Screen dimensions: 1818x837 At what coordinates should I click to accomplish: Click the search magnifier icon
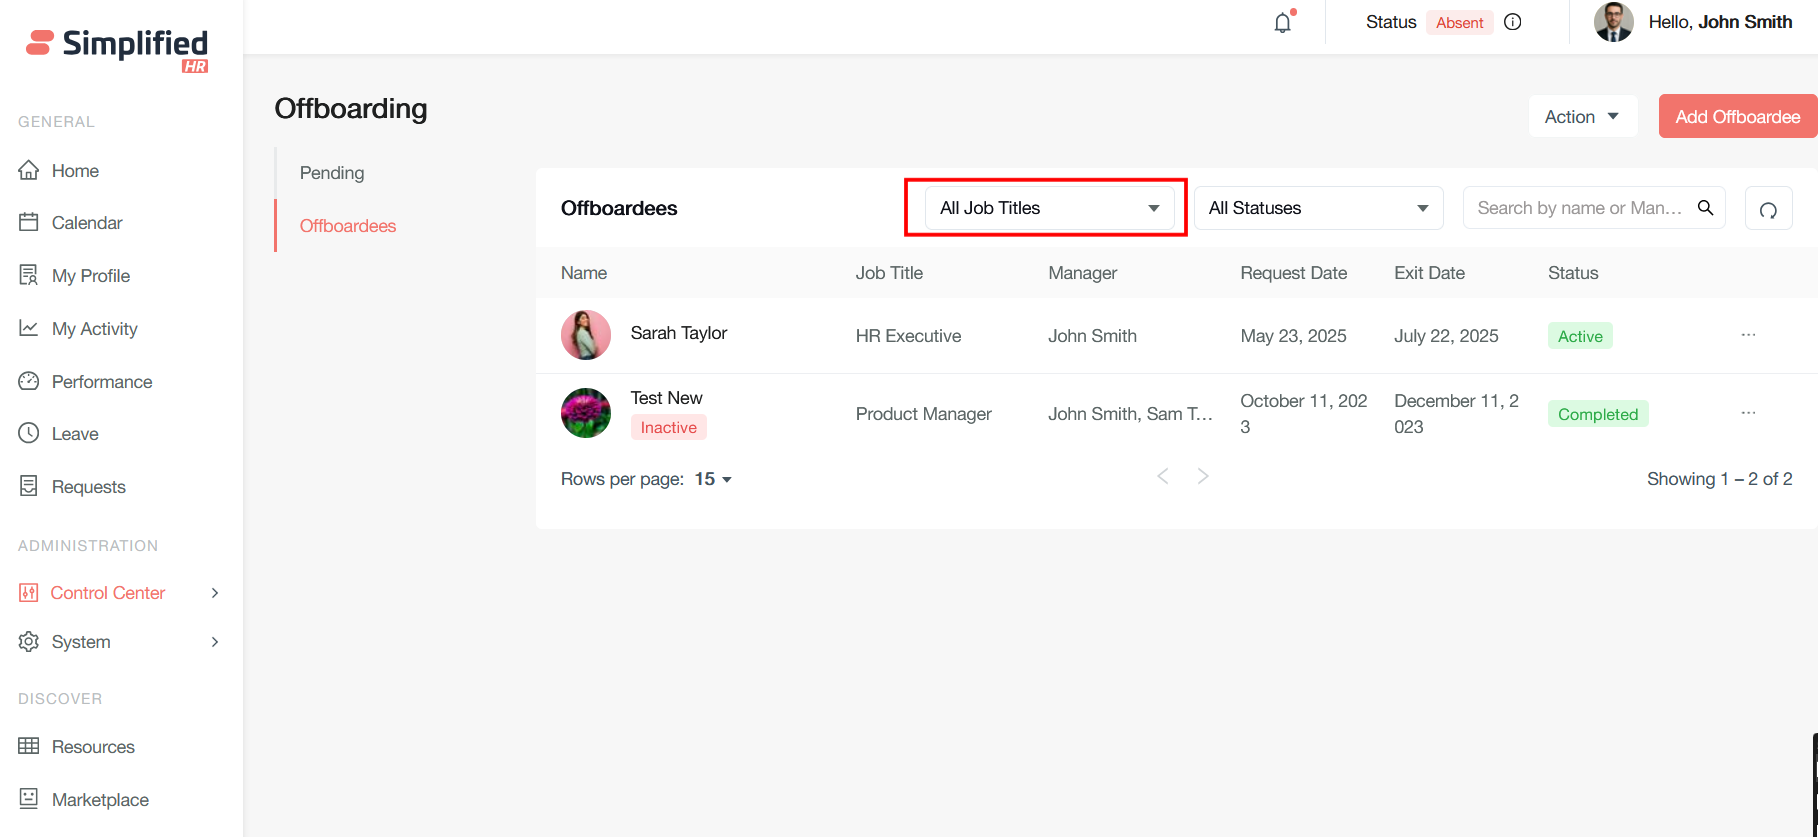click(1706, 207)
